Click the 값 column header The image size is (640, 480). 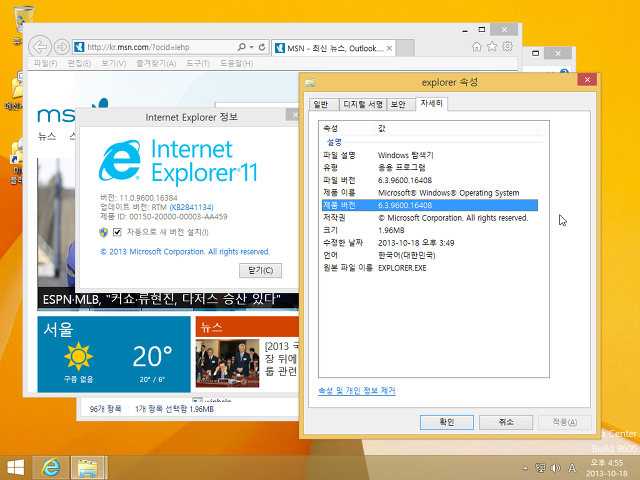point(456,128)
